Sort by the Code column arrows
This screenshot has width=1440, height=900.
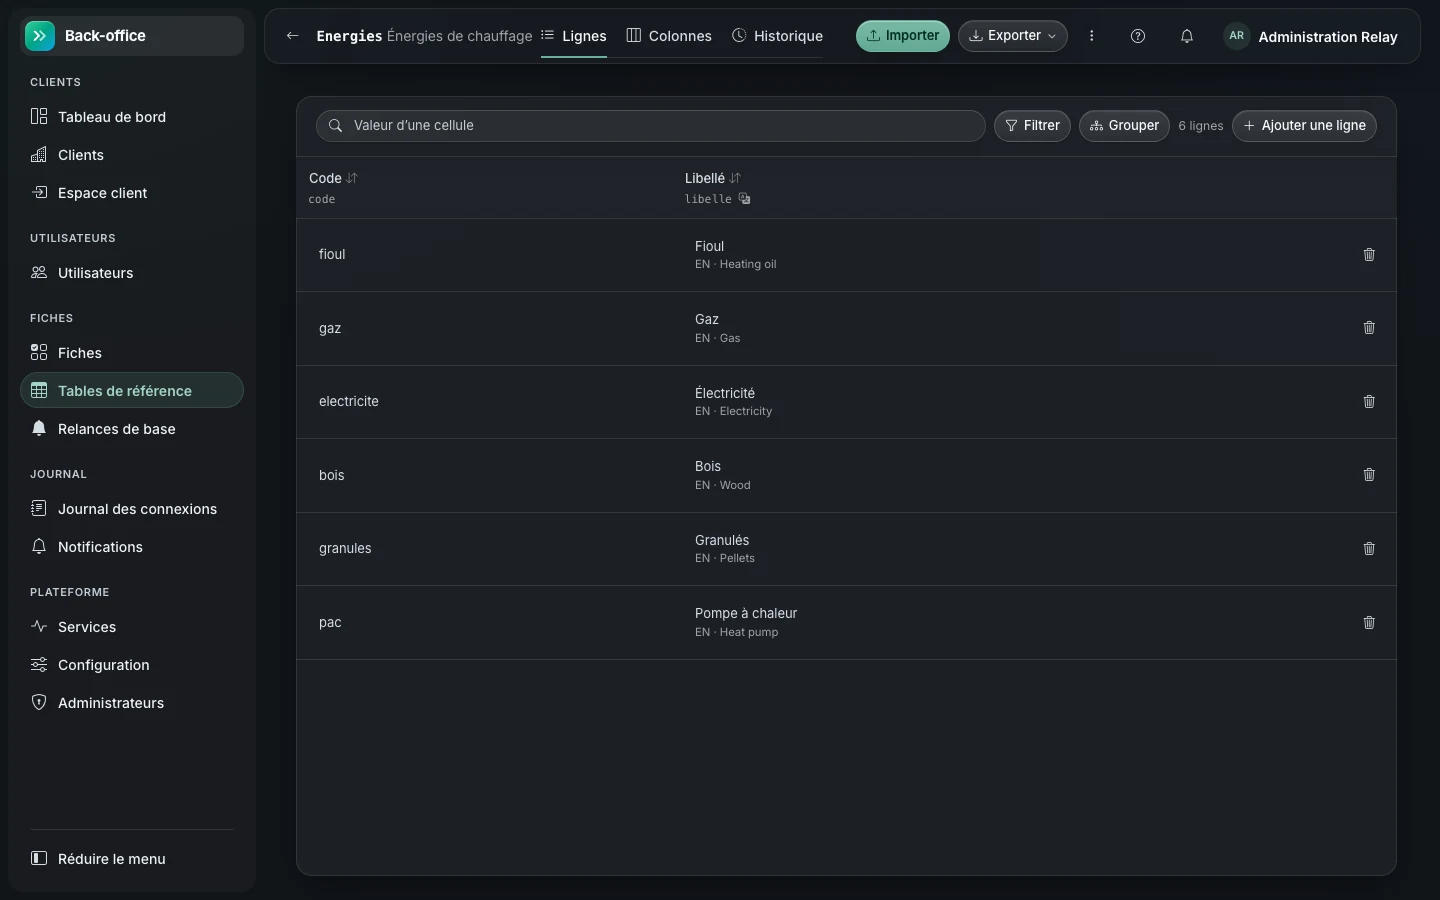(x=352, y=178)
